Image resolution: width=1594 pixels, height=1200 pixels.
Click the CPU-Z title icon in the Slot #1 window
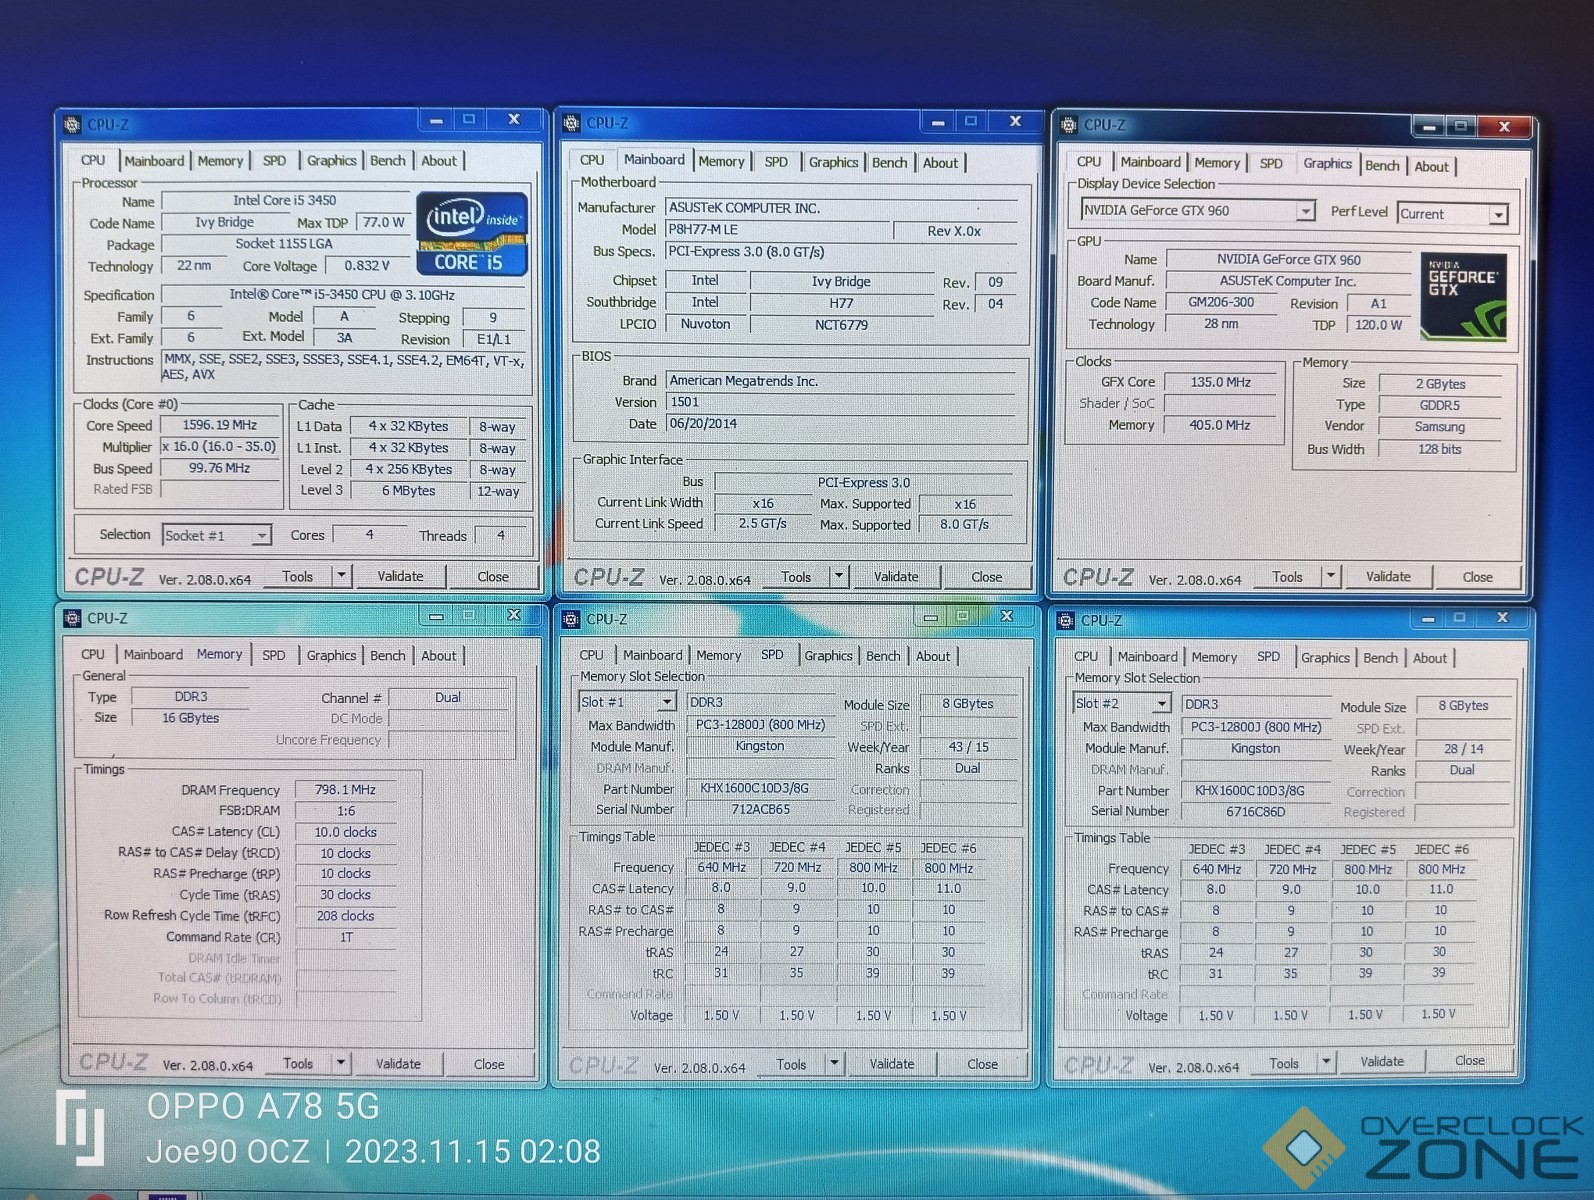(x=572, y=619)
